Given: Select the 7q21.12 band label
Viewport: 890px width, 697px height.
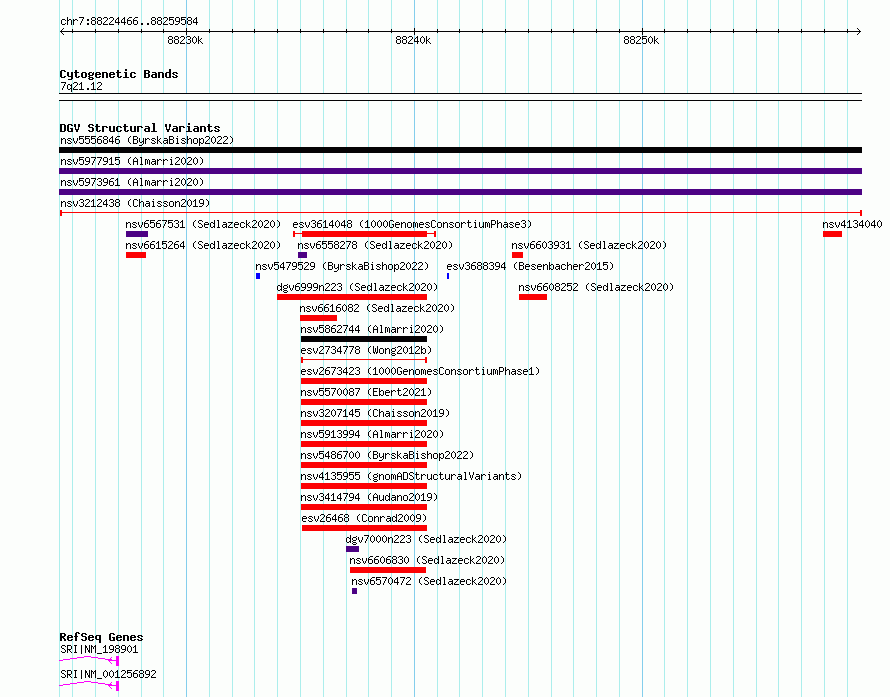Looking at the screenshot, I should [x=81, y=86].
